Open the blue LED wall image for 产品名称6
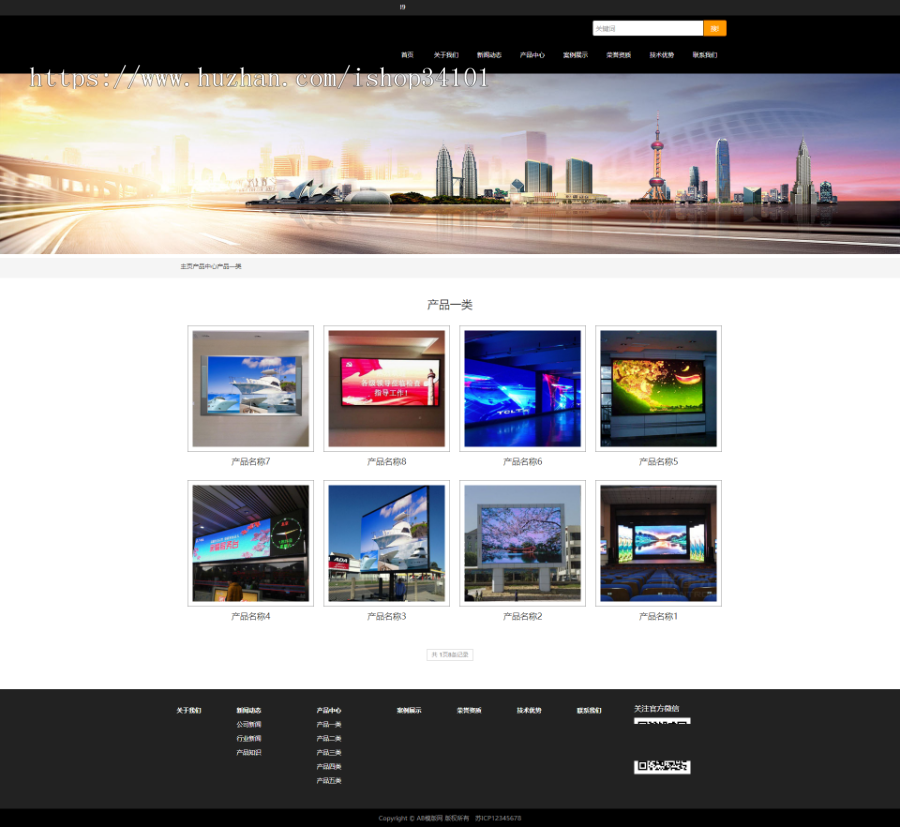Viewport: 900px width, 827px height. 522,389
